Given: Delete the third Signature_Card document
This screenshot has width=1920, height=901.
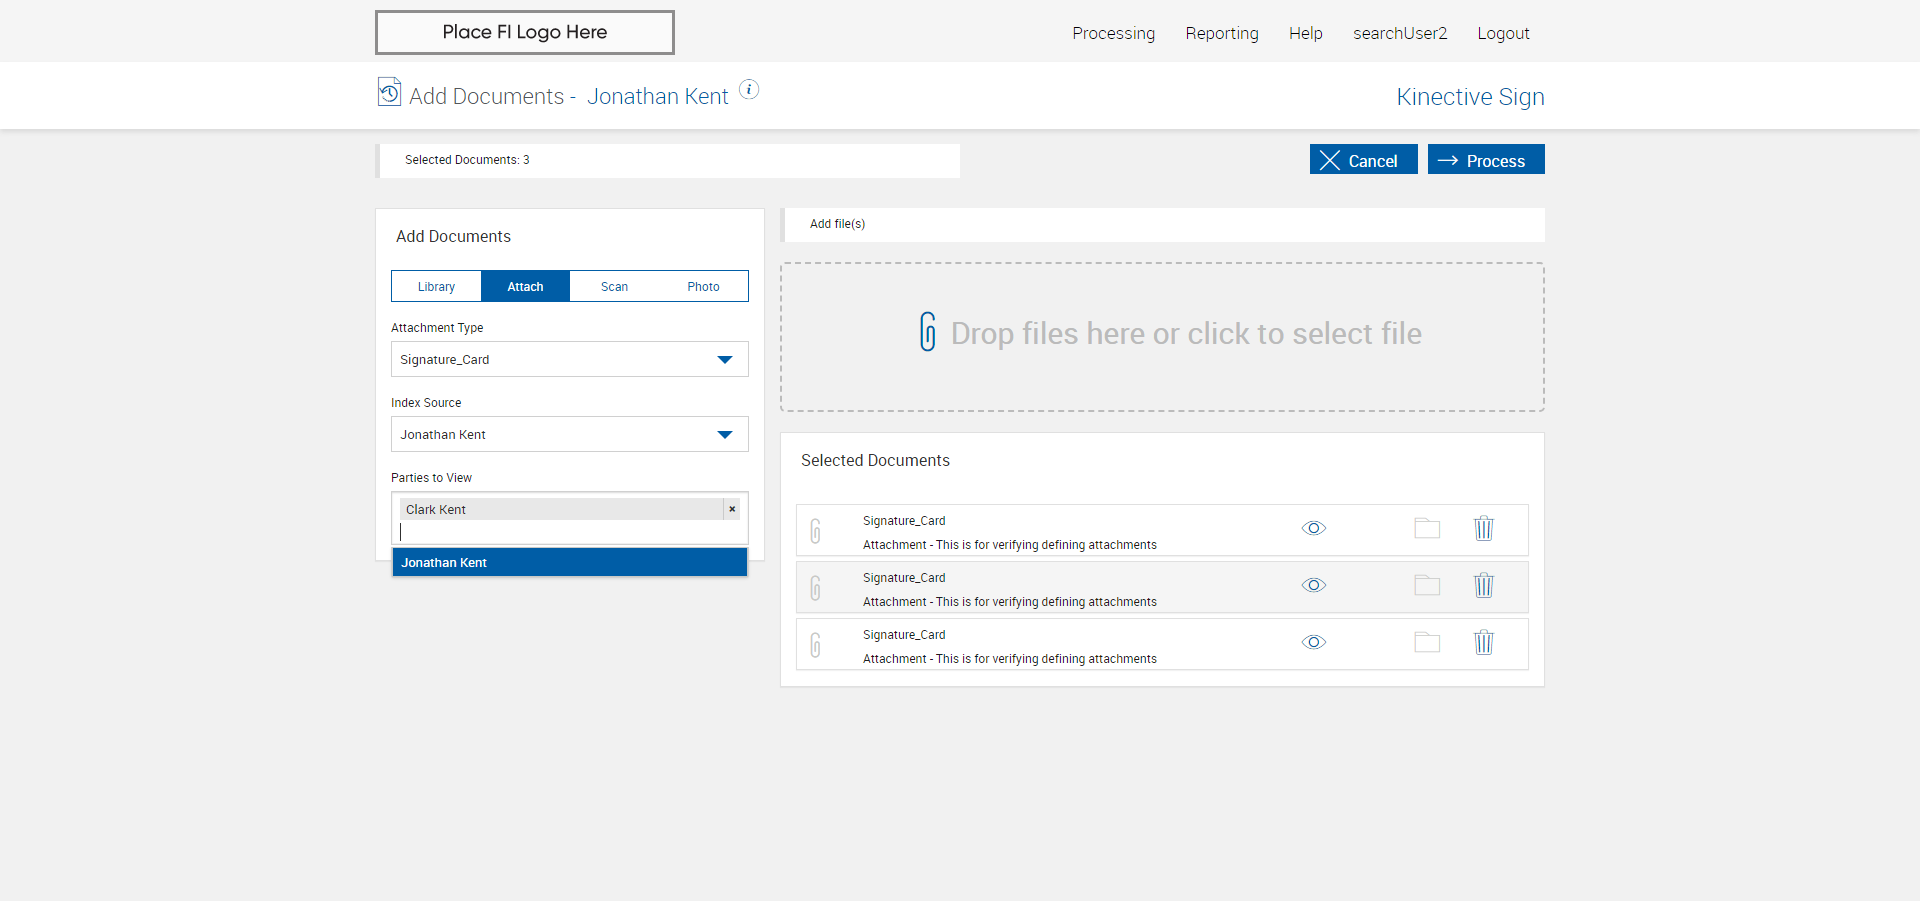Looking at the screenshot, I should pos(1483,642).
